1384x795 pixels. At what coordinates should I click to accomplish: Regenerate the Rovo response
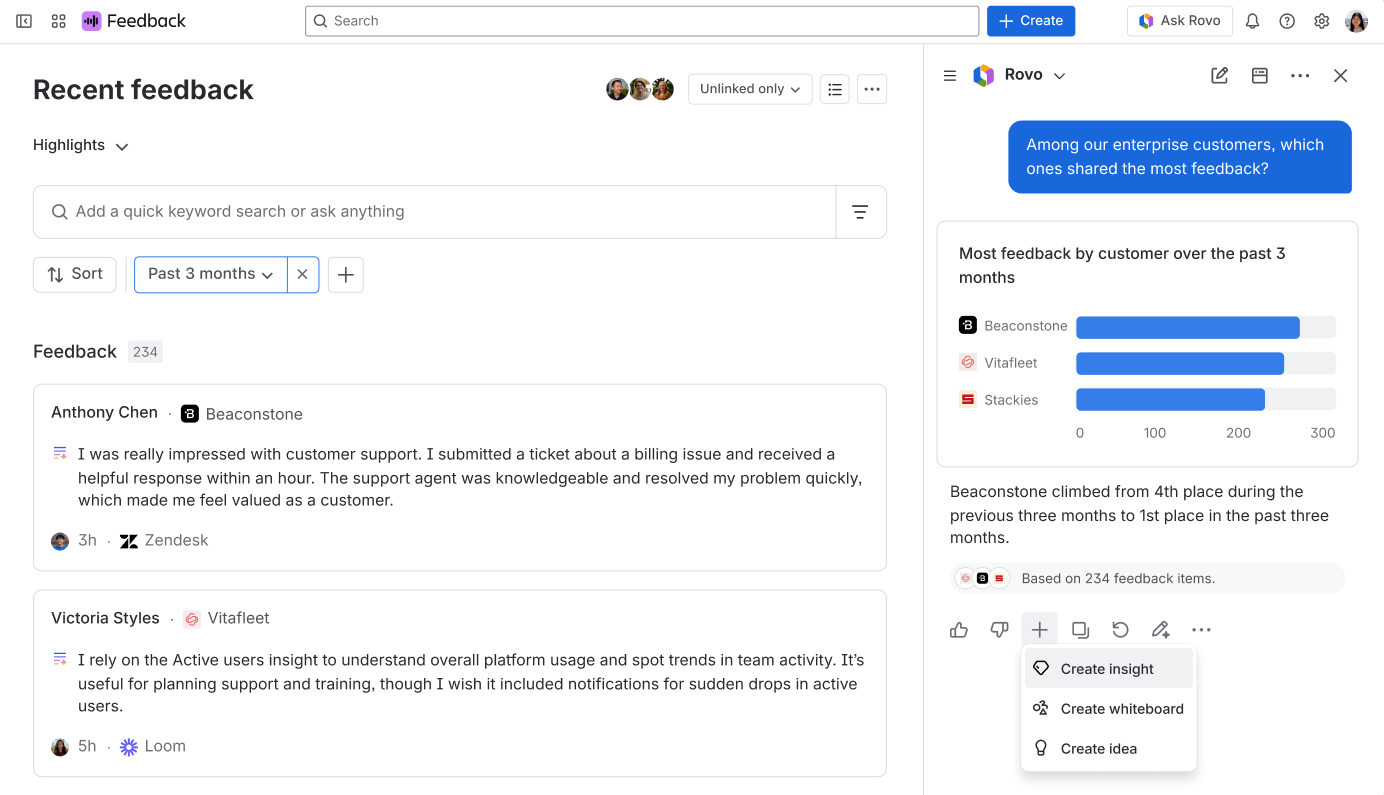[x=1120, y=630]
